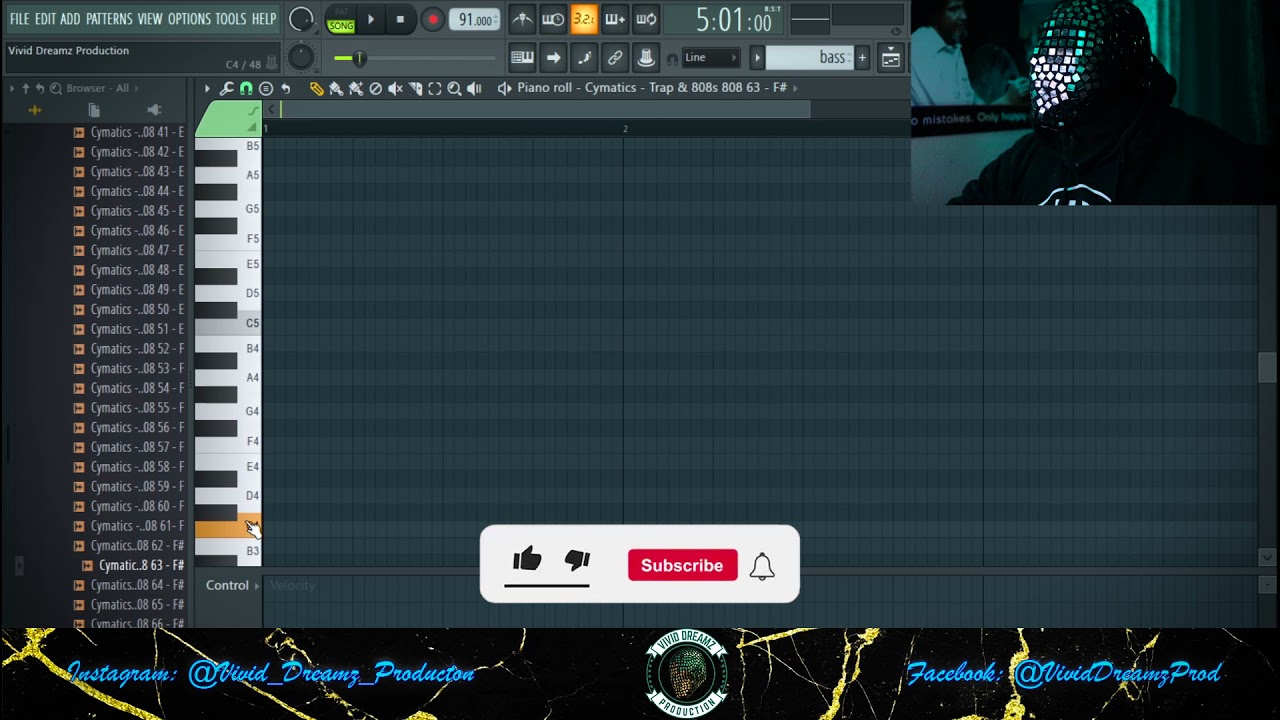Open the piano roll stamp chord menu
This screenshot has height=720, width=1280.
pos(266,88)
